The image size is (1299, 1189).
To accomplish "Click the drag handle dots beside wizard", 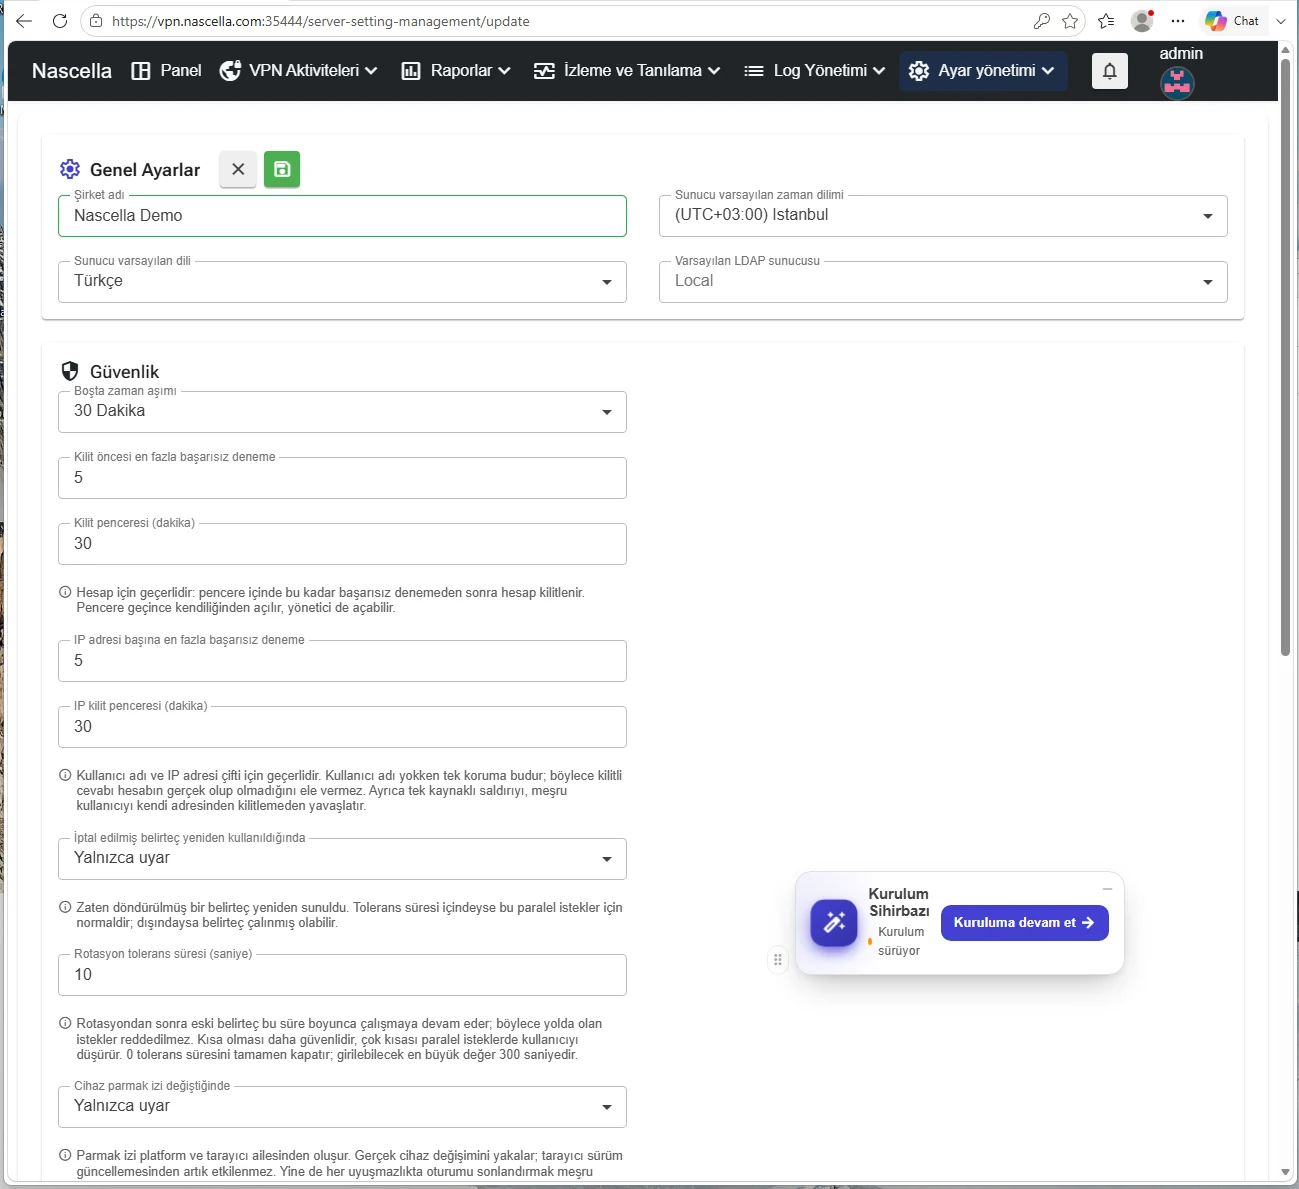I will (778, 960).
